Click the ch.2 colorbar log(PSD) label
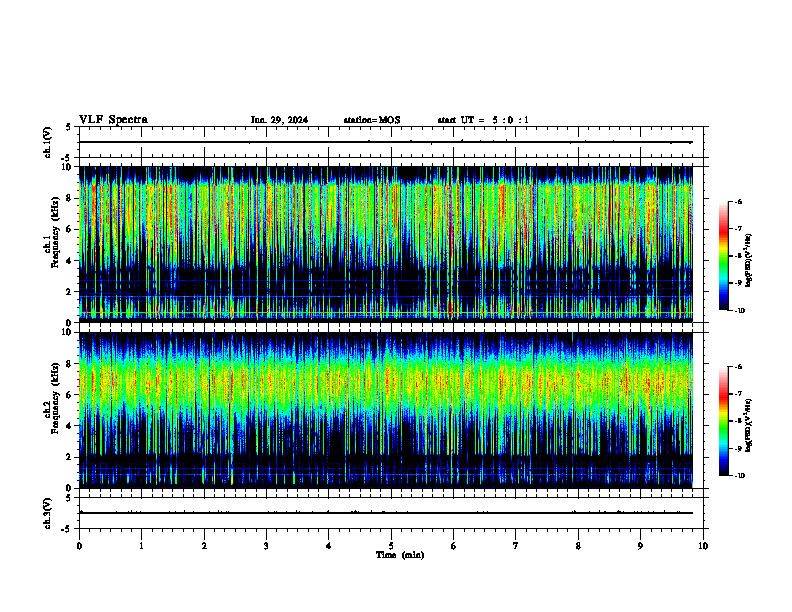Viewport: 792px width, 612px height. click(749, 425)
